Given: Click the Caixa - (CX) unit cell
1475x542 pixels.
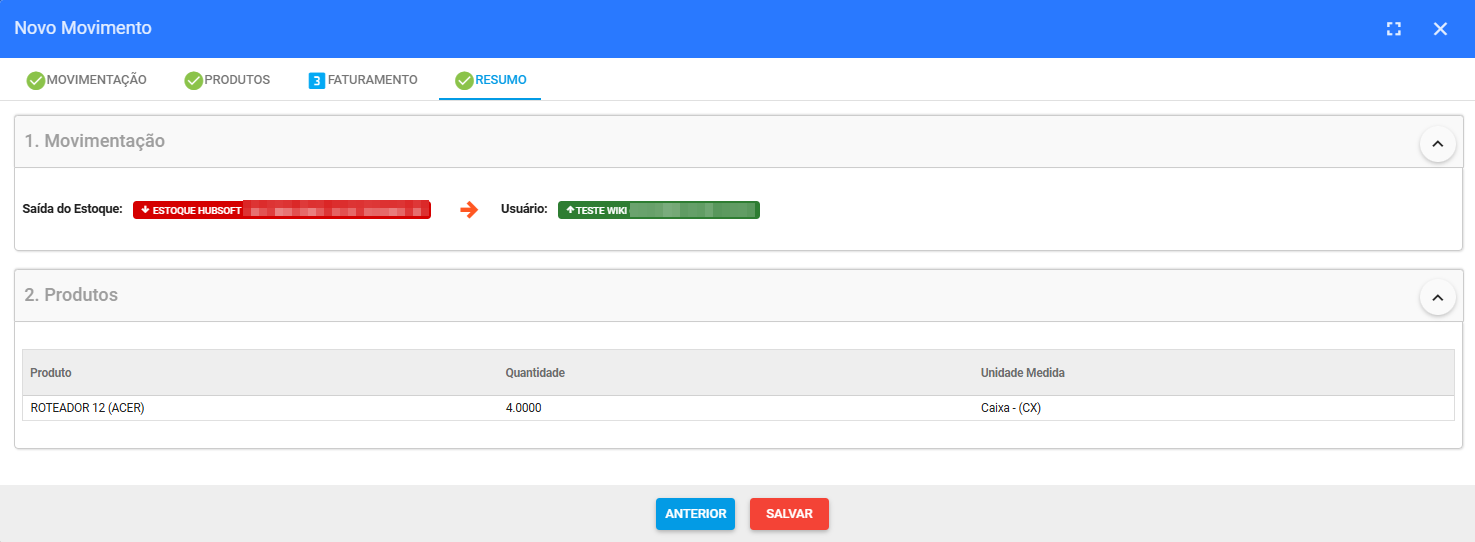Looking at the screenshot, I should point(1011,408).
